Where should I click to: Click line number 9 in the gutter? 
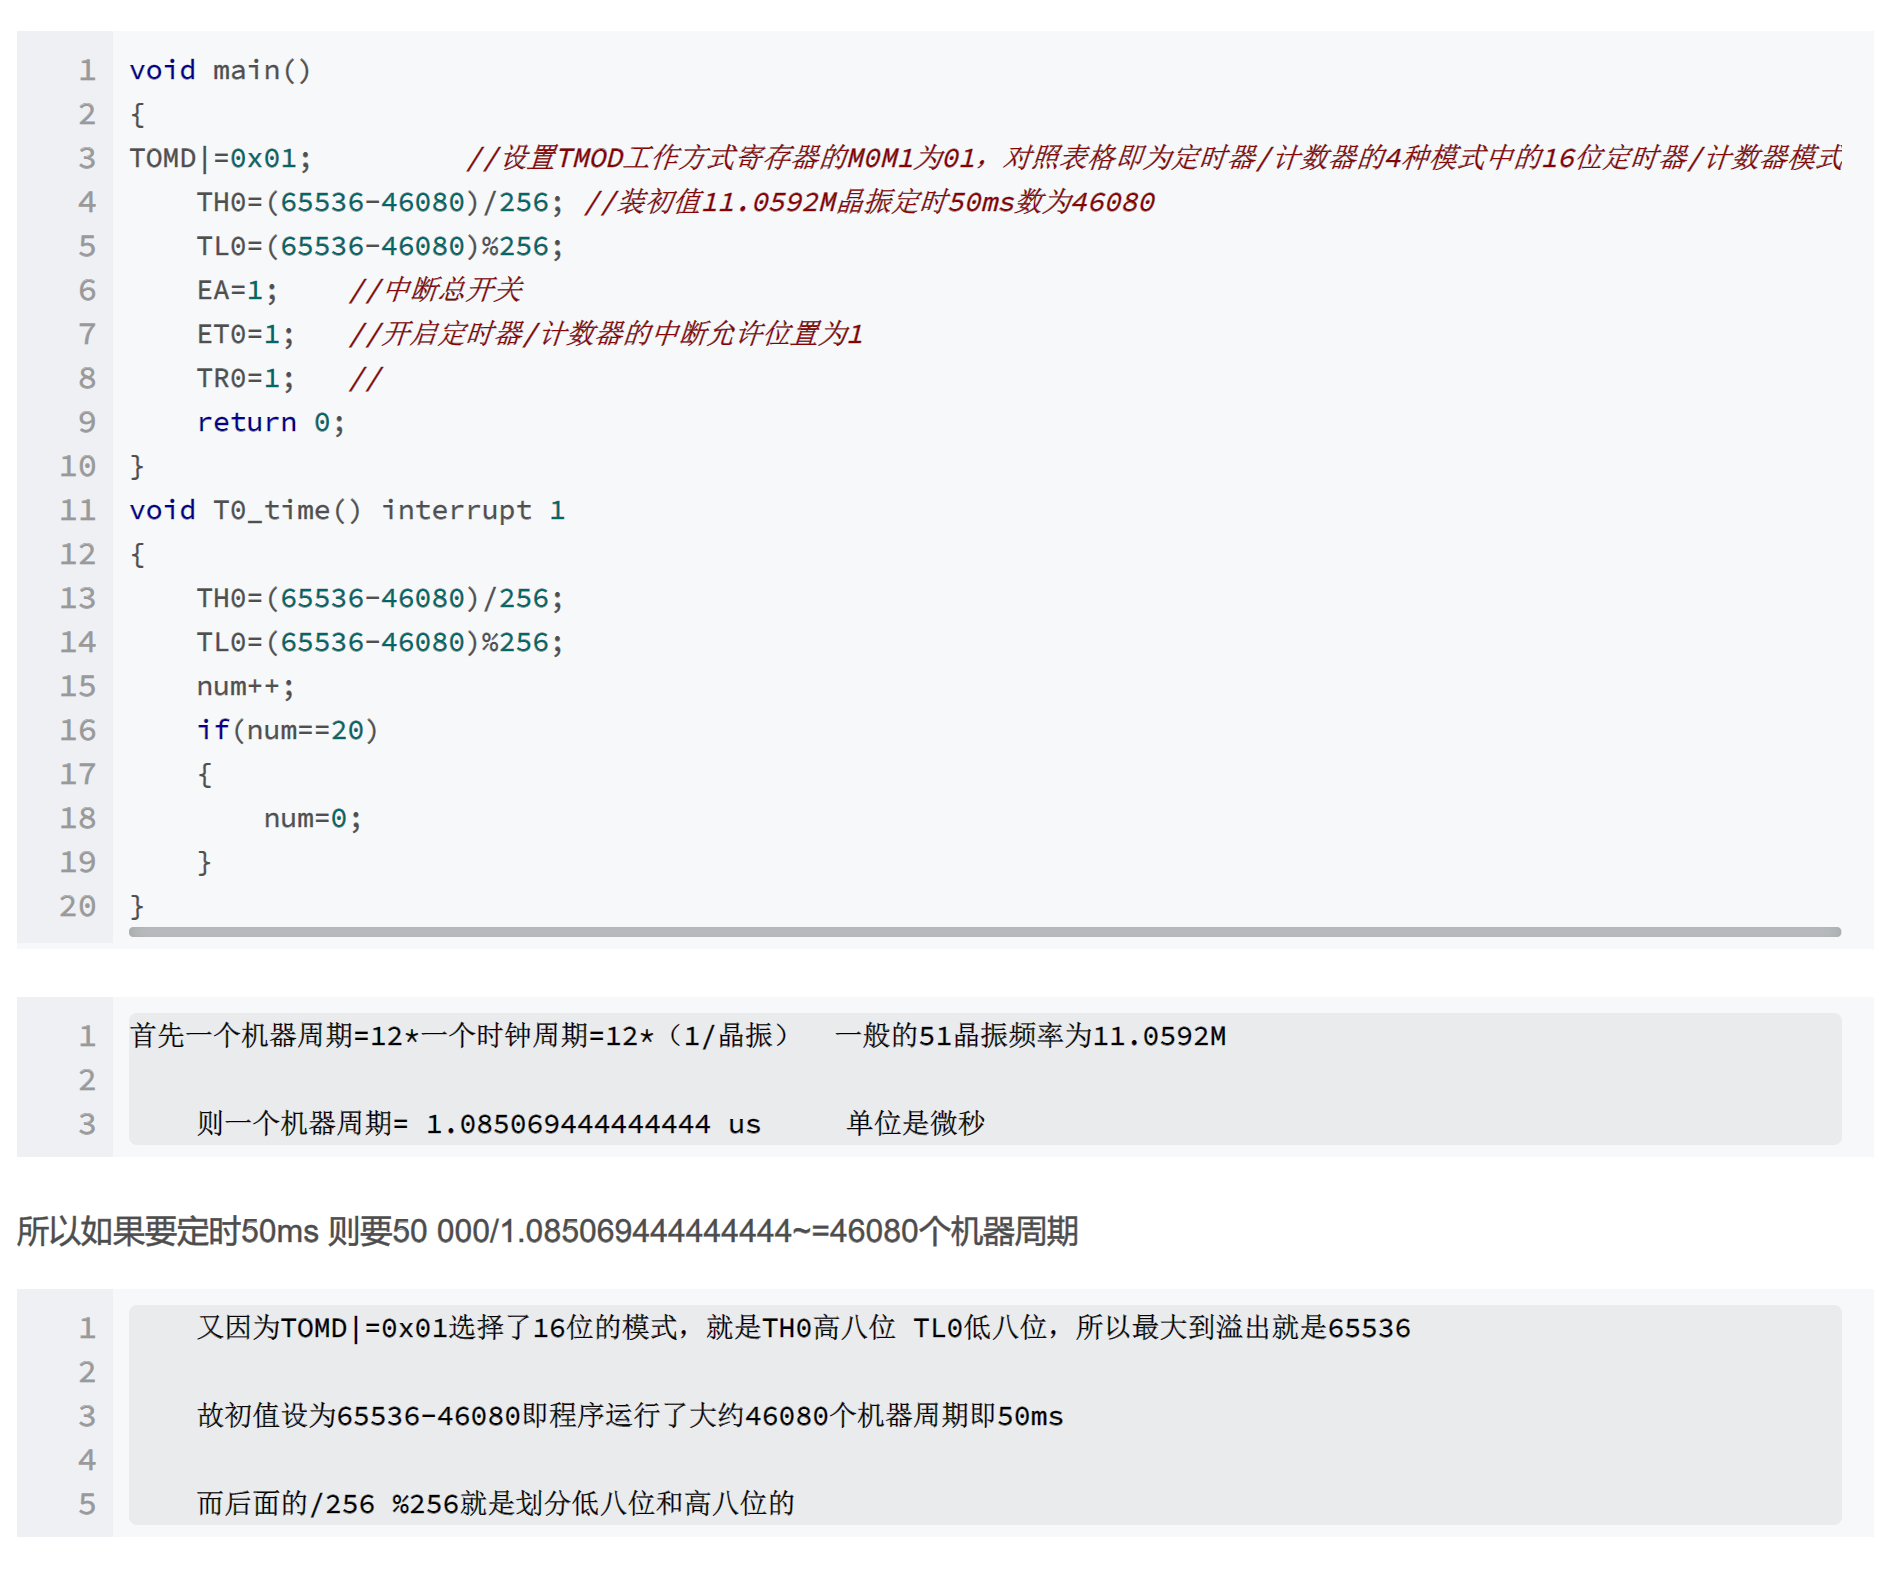87,422
